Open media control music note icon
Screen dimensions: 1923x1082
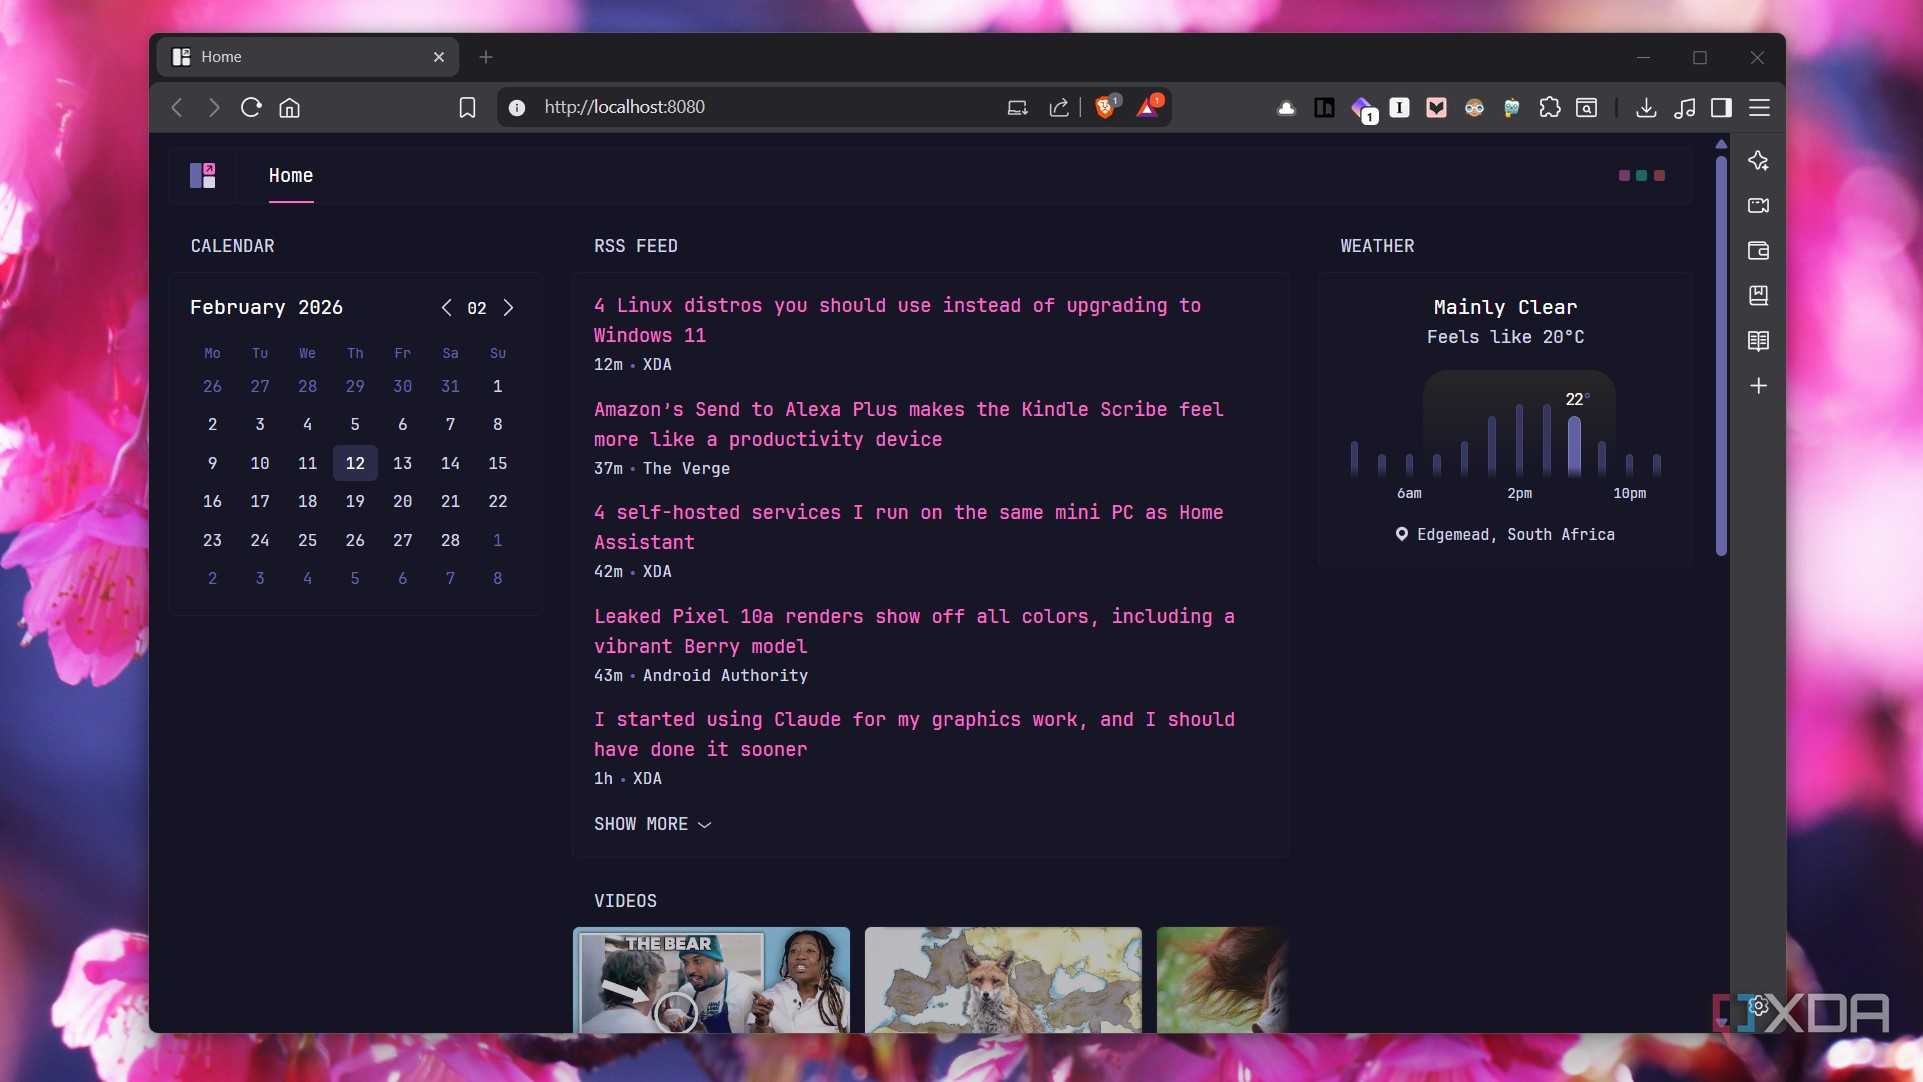point(1684,107)
